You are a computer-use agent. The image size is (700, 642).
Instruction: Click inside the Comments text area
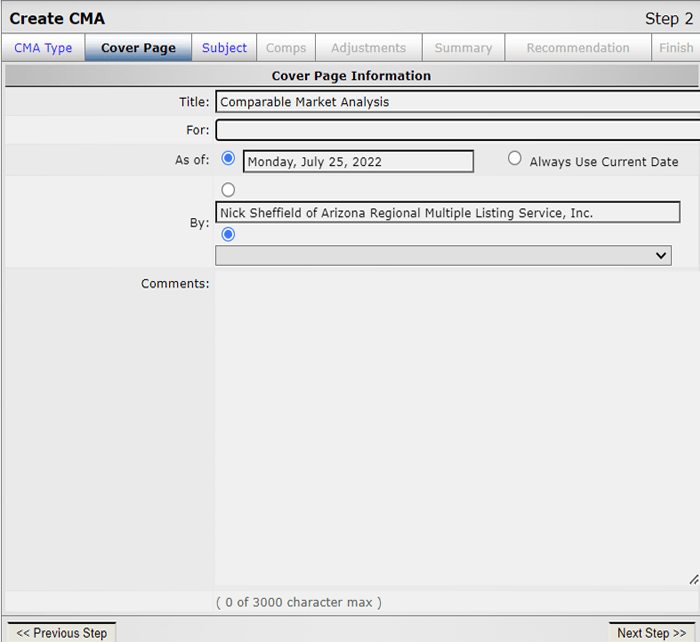pyautogui.click(x=457, y=429)
